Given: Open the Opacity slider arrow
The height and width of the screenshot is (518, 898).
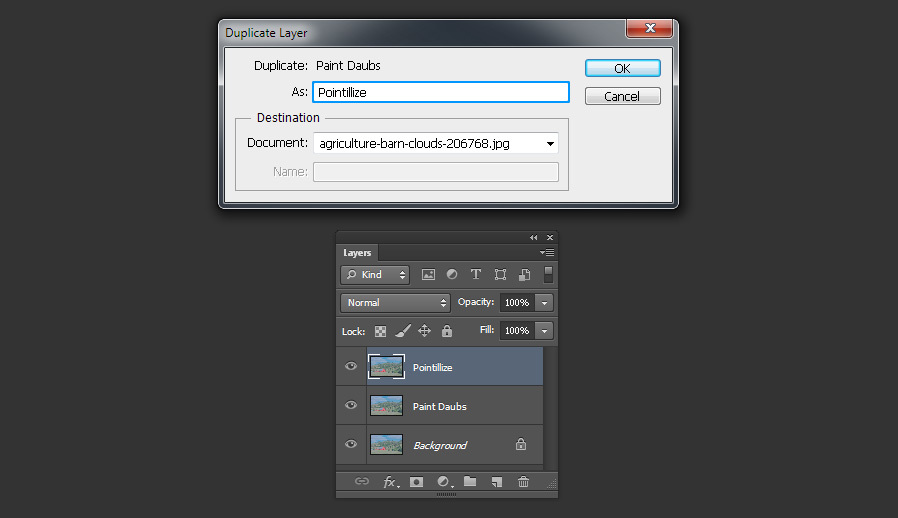Looking at the screenshot, I should click(545, 303).
